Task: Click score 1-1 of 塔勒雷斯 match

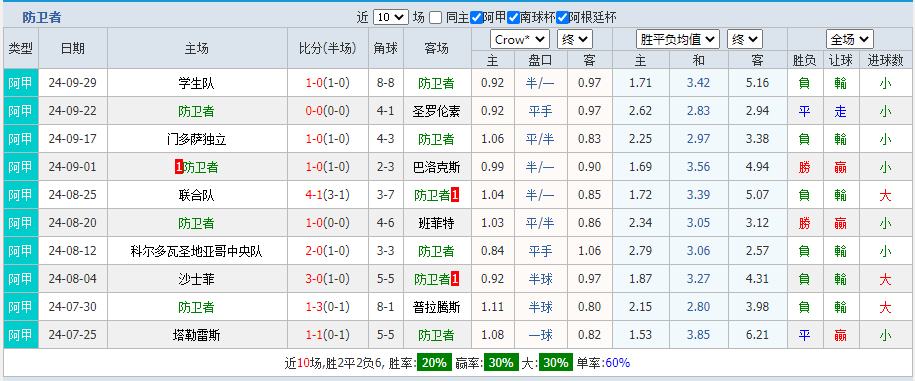Action: (315, 335)
